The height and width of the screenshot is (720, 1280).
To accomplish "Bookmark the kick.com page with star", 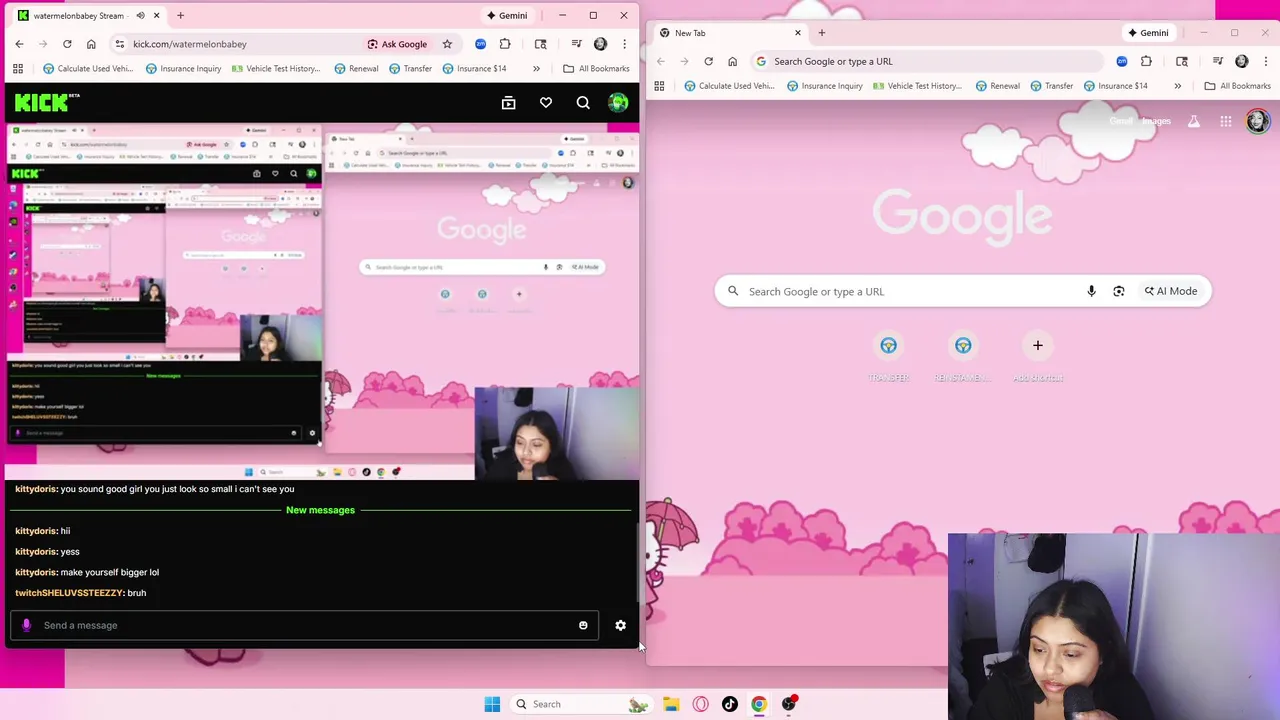I will pos(447,44).
